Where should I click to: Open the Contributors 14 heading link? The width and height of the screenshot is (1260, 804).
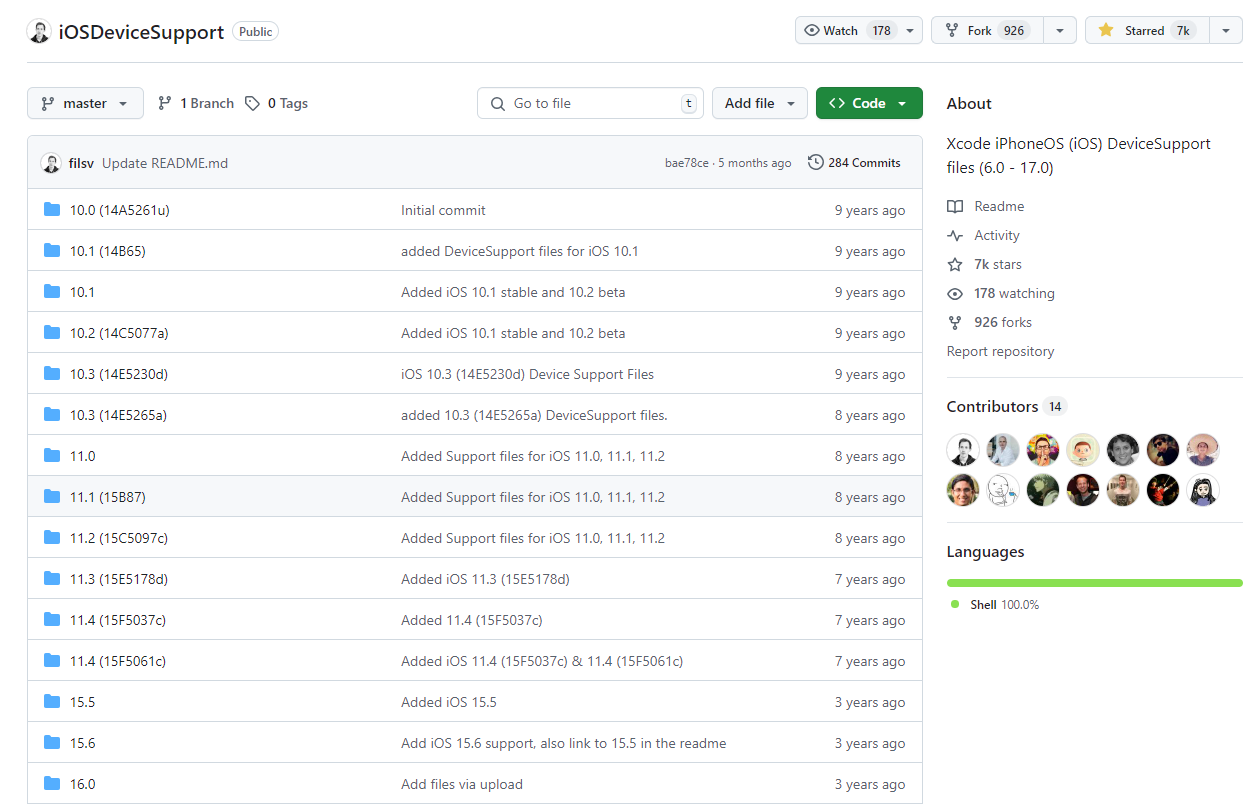pyautogui.click(x=1007, y=406)
